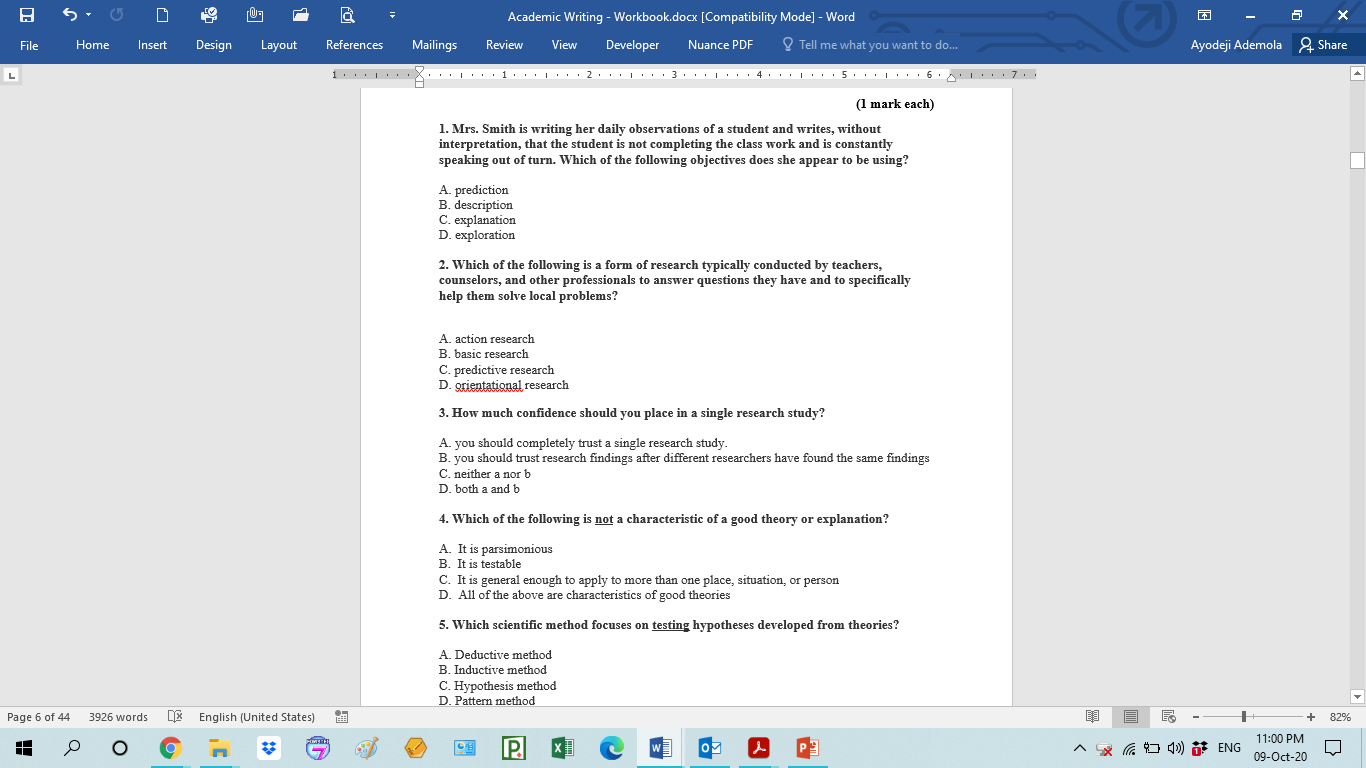Image resolution: width=1366 pixels, height=768 pixels.
Task: Enable Print Layout view
Action: [1131, 716]
